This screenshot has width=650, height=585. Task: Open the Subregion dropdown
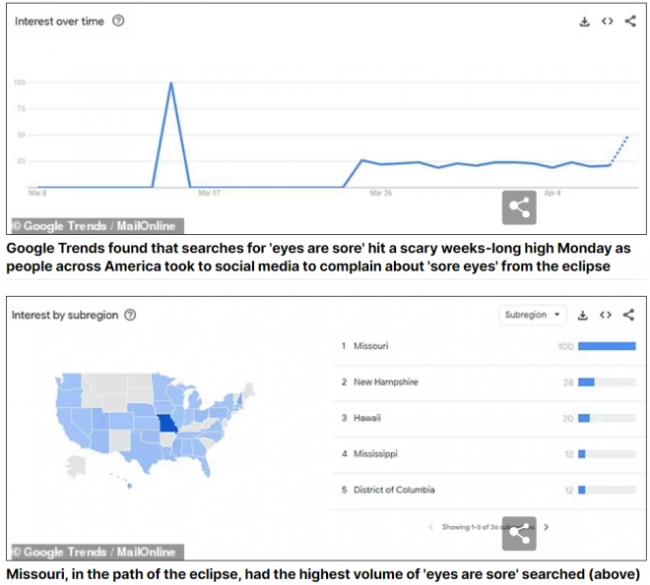click(x=532, y=315)
